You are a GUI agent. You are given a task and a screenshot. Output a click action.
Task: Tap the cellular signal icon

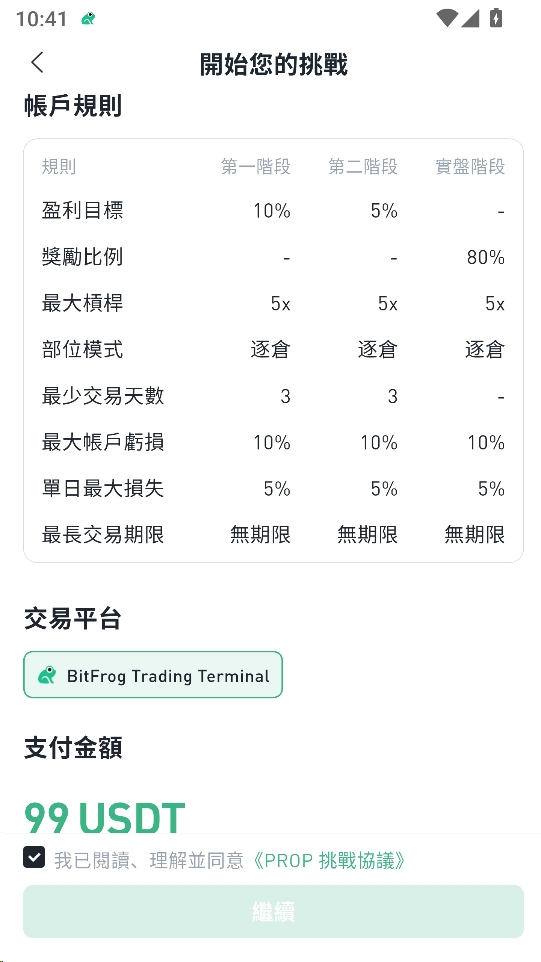[x=470, y=18]
